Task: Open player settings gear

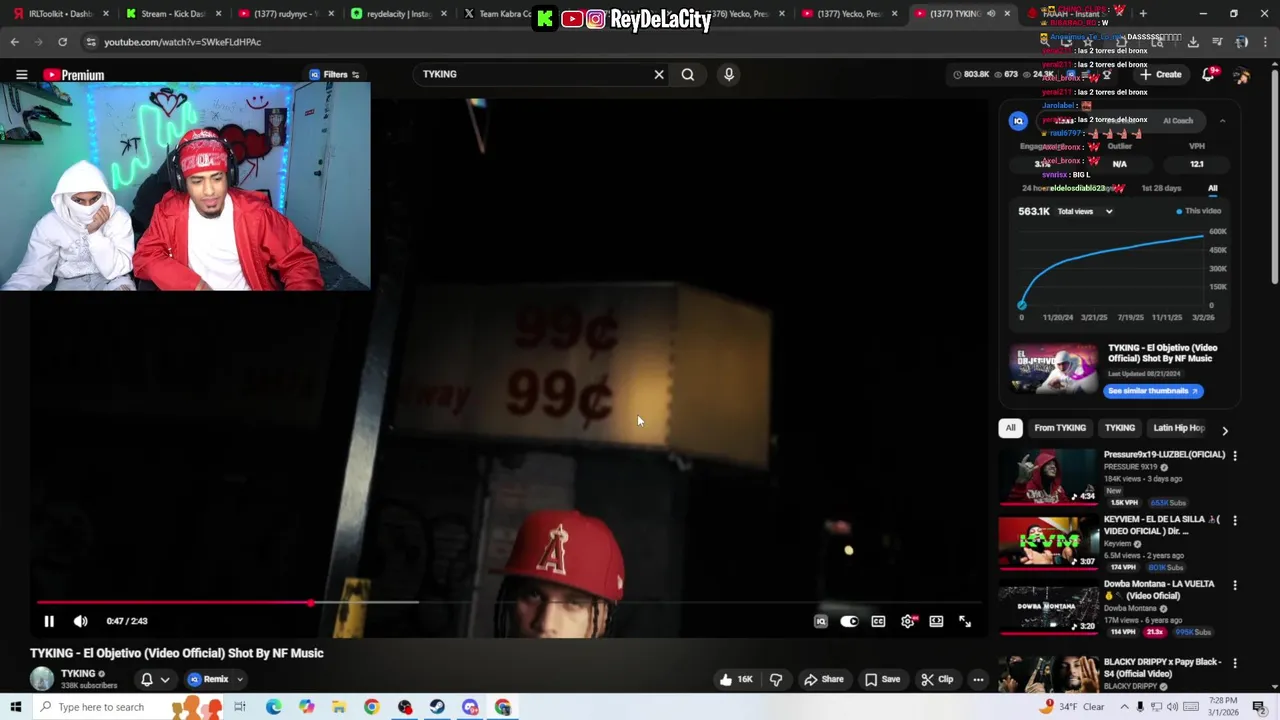Action: click(907, 621)
